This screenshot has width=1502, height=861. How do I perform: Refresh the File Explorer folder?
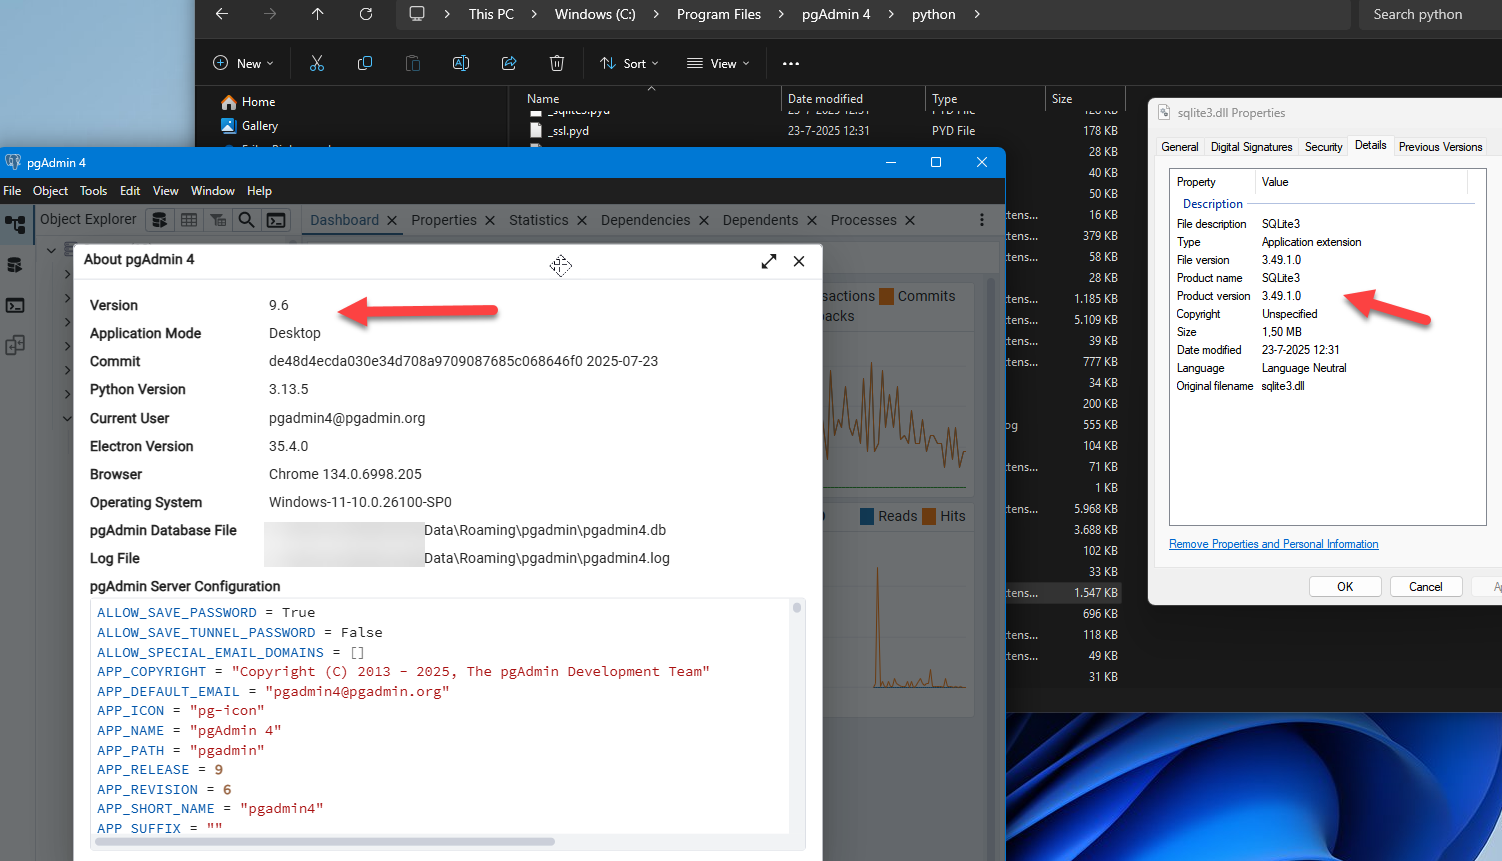(366, 14)
